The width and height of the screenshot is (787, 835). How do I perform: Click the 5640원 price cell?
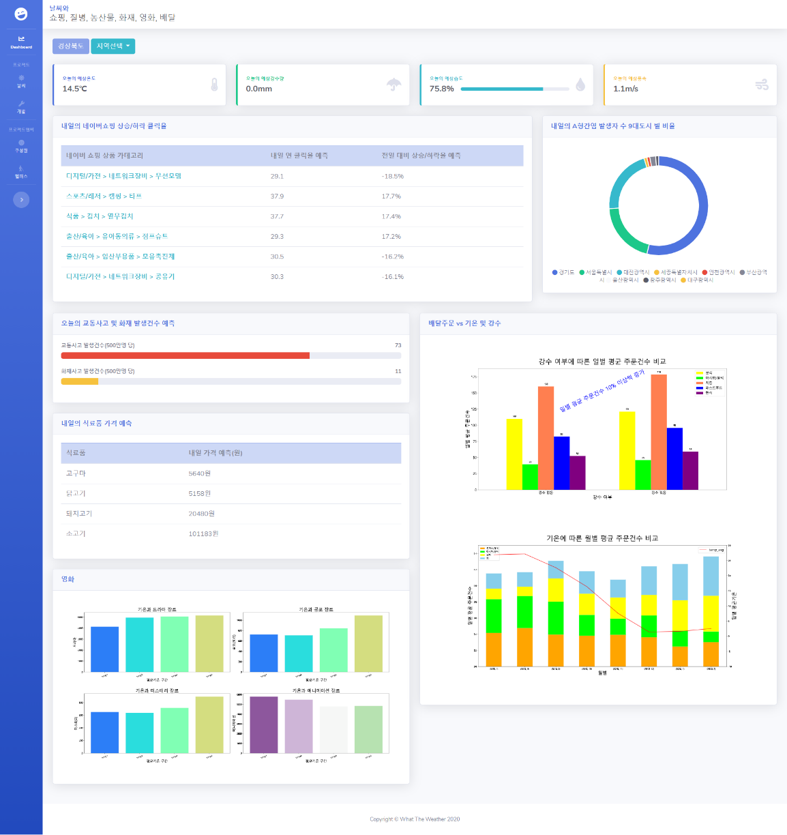[x=200, y=473]
